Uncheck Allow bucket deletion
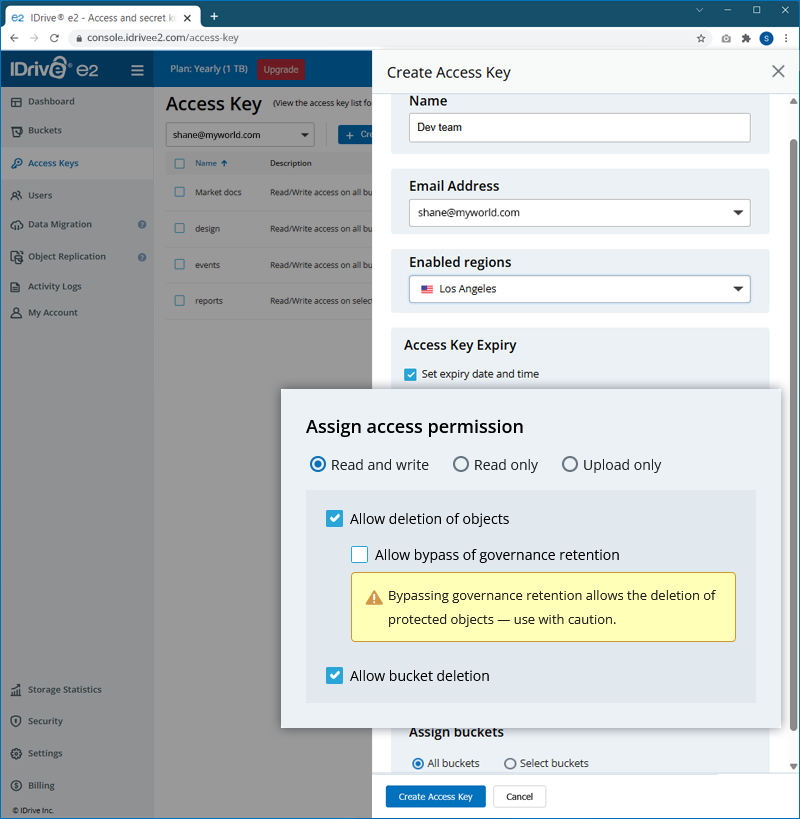Viewport: 800px width, 819px height. [334, 675]
